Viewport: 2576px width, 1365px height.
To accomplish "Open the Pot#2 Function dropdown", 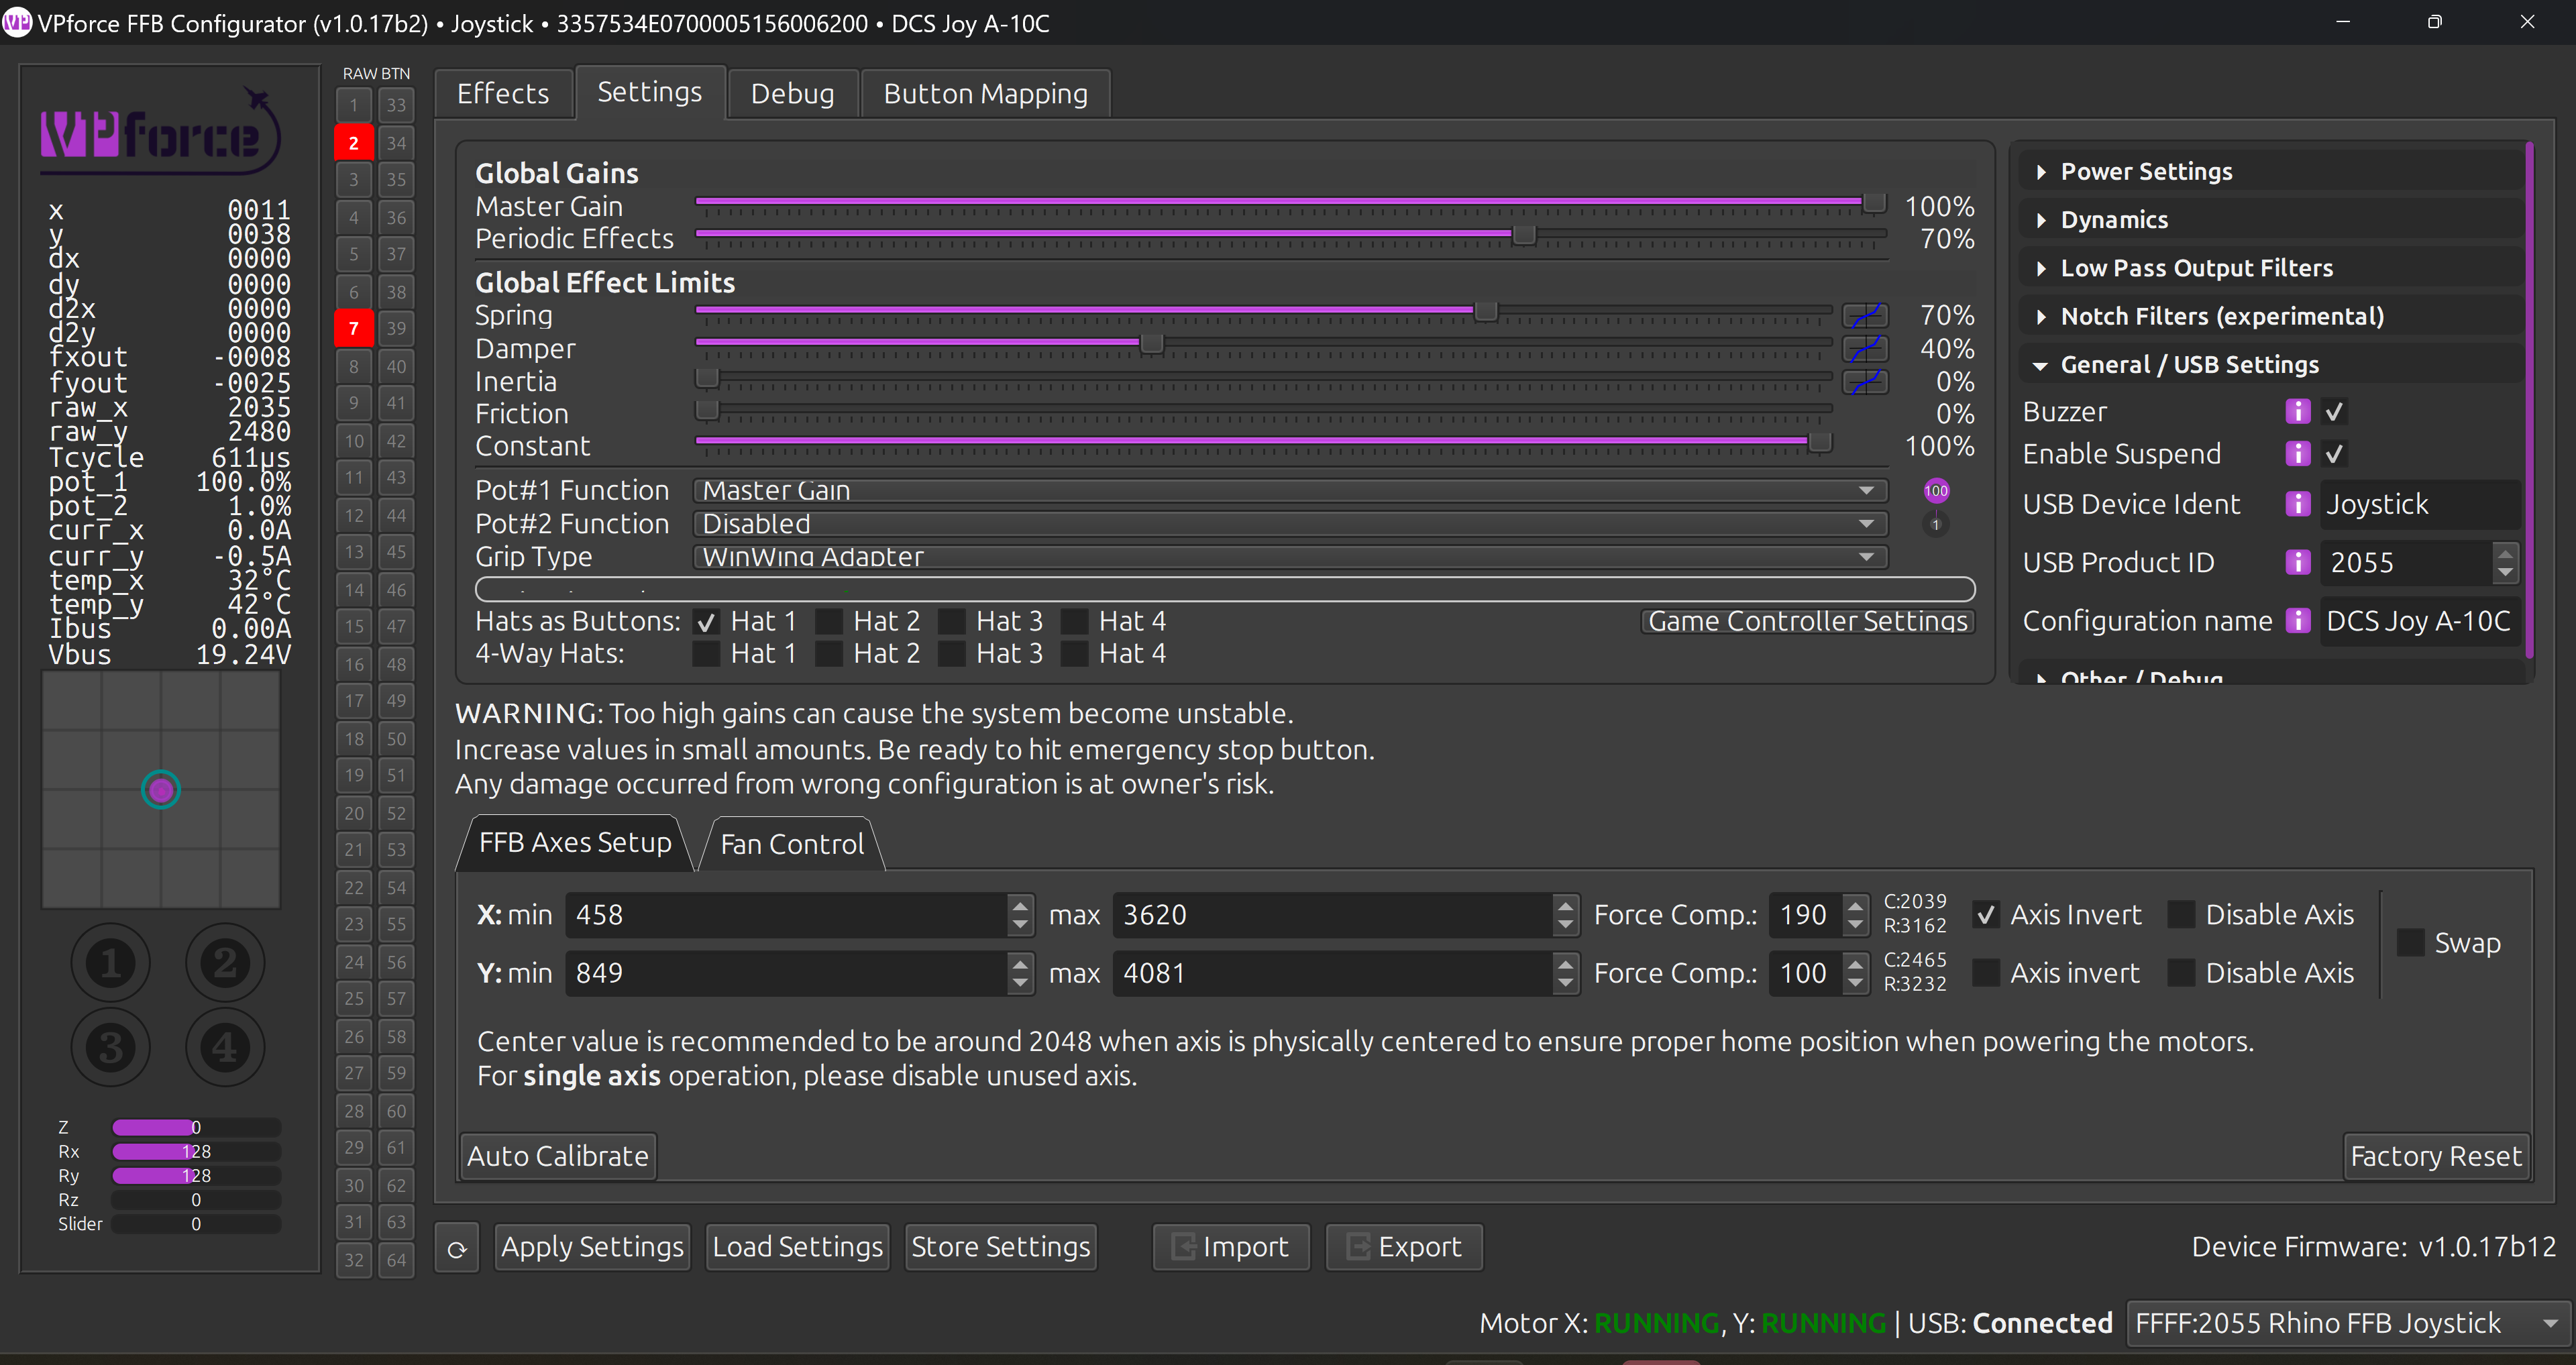I will point(1290,524).
